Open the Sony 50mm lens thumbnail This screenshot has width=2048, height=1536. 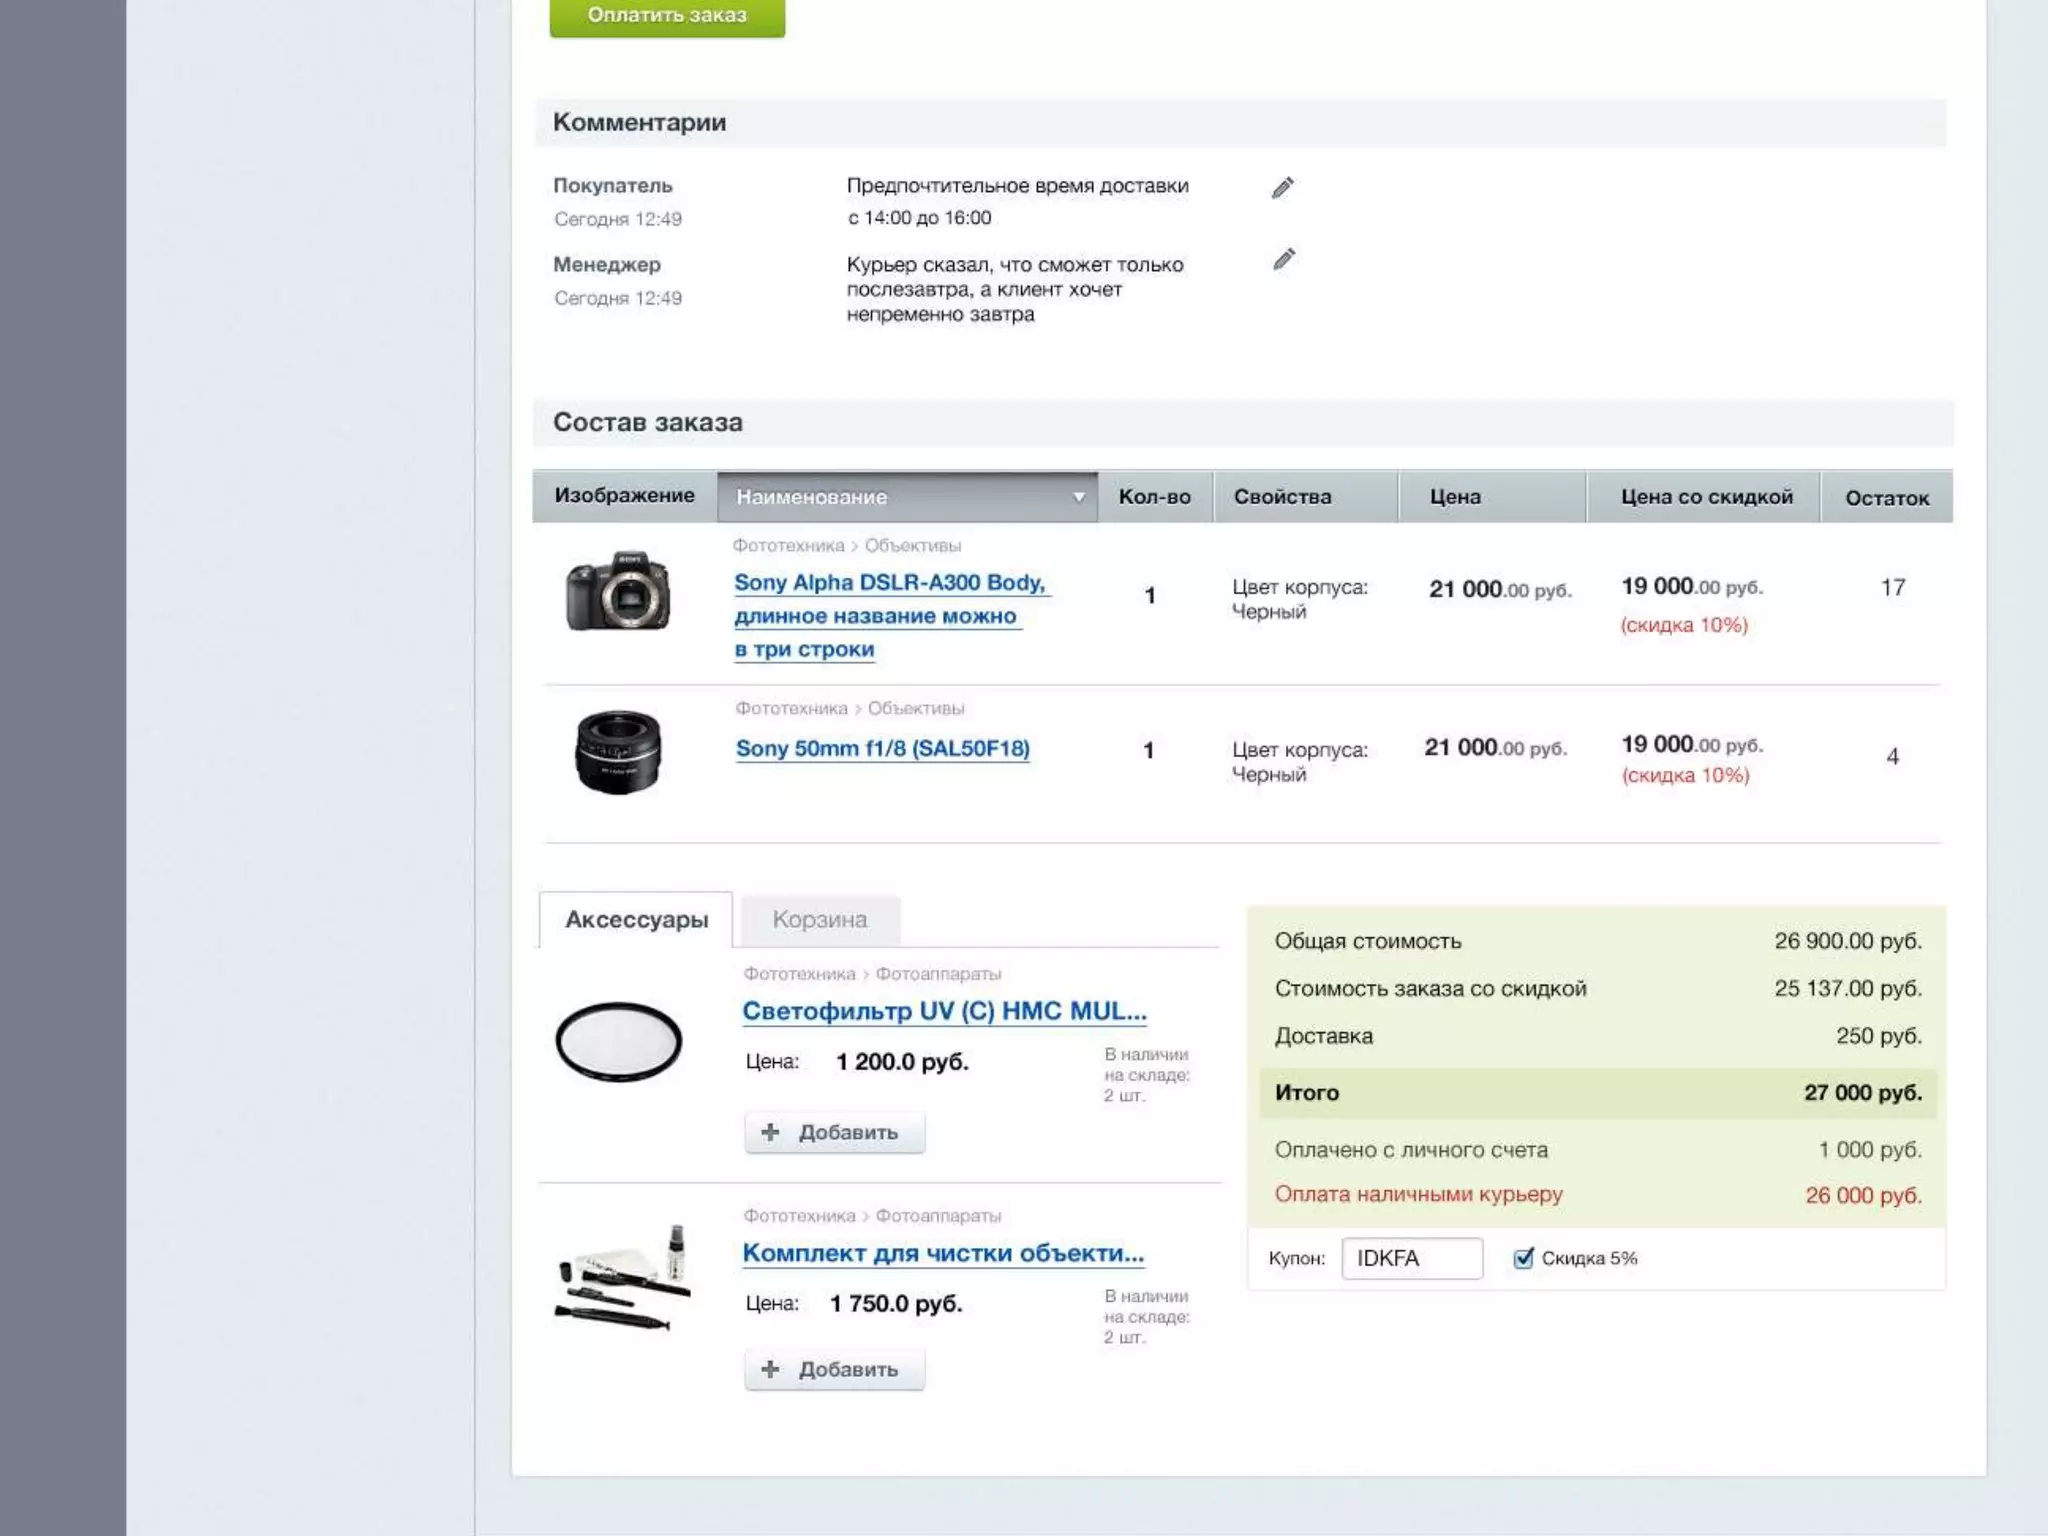pyautogui.click(x=618, y=752)
